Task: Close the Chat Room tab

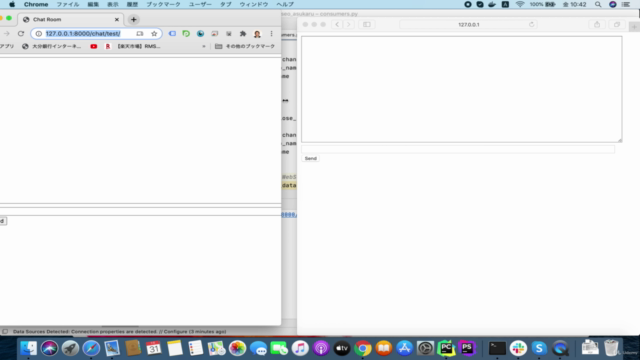Action: click(117, 19)
